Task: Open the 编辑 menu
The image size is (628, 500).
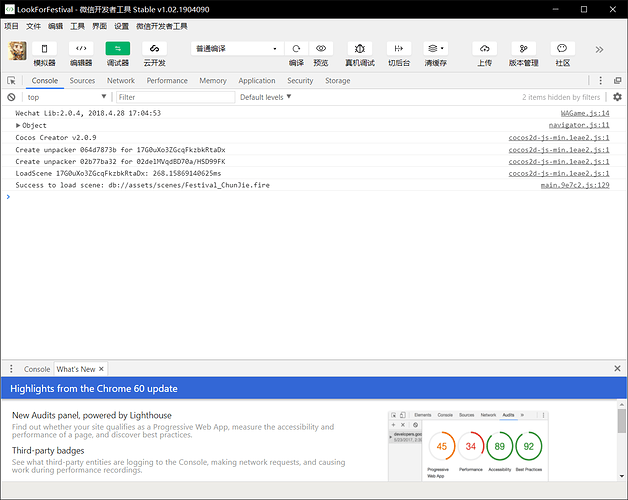Action: point(55,26)
